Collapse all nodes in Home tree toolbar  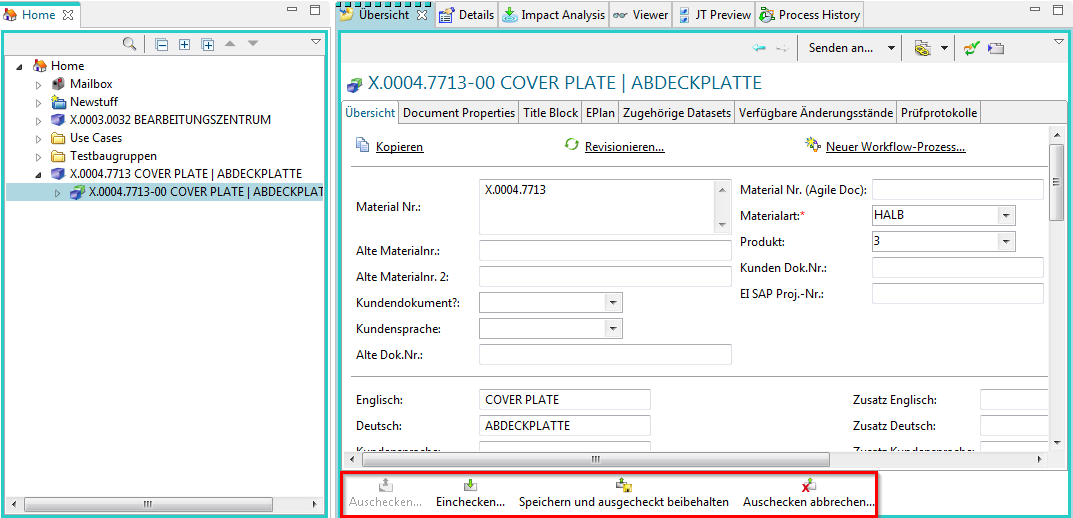162,44
